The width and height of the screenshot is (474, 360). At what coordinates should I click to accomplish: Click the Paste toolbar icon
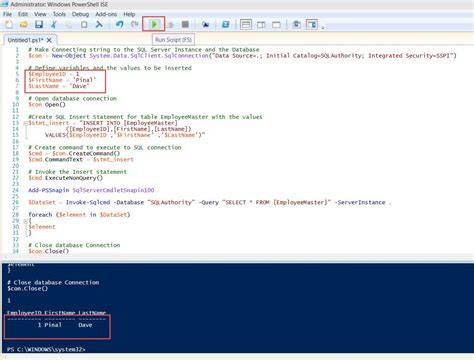[84, 24]
